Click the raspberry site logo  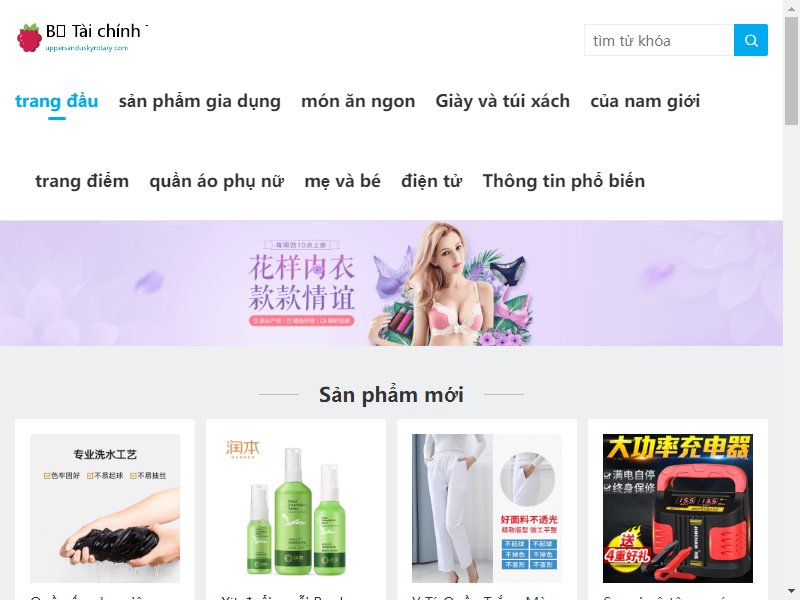click(29, 38)
